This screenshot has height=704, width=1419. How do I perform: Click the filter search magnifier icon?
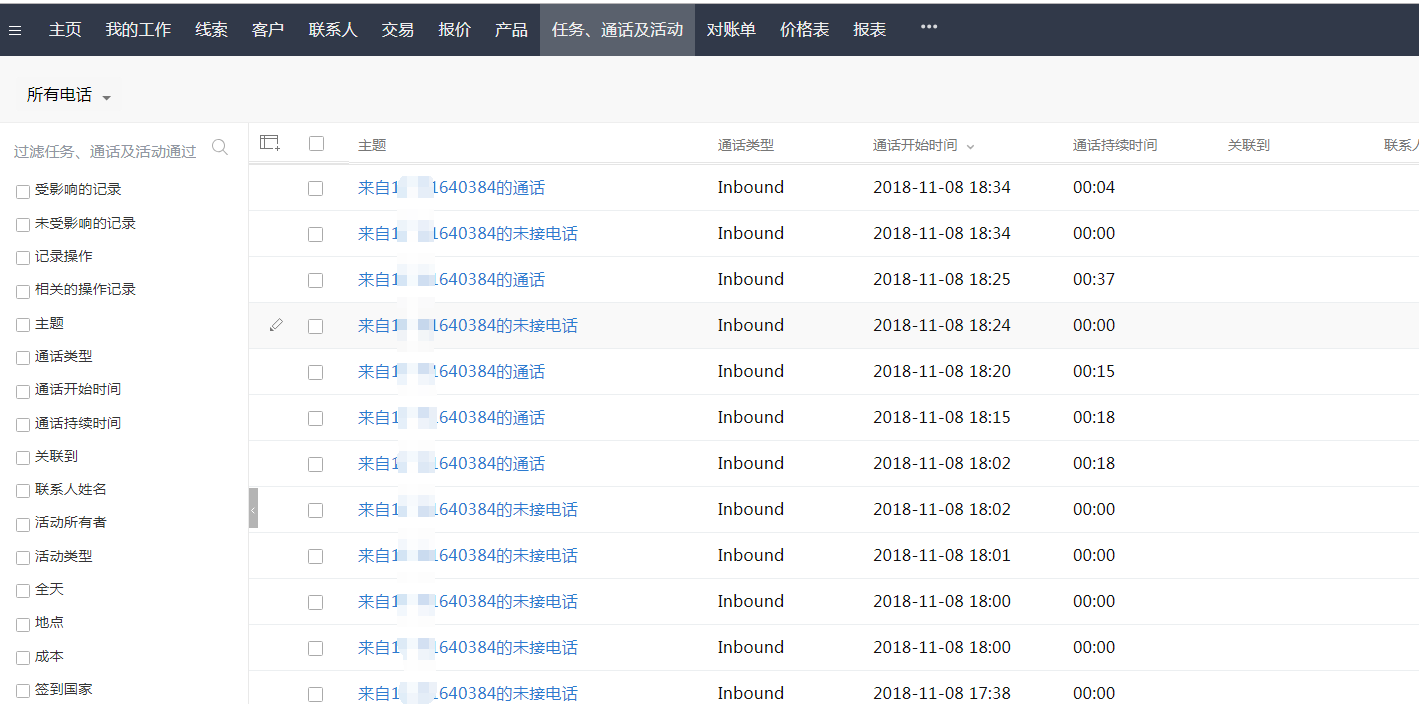pos(220,148)
